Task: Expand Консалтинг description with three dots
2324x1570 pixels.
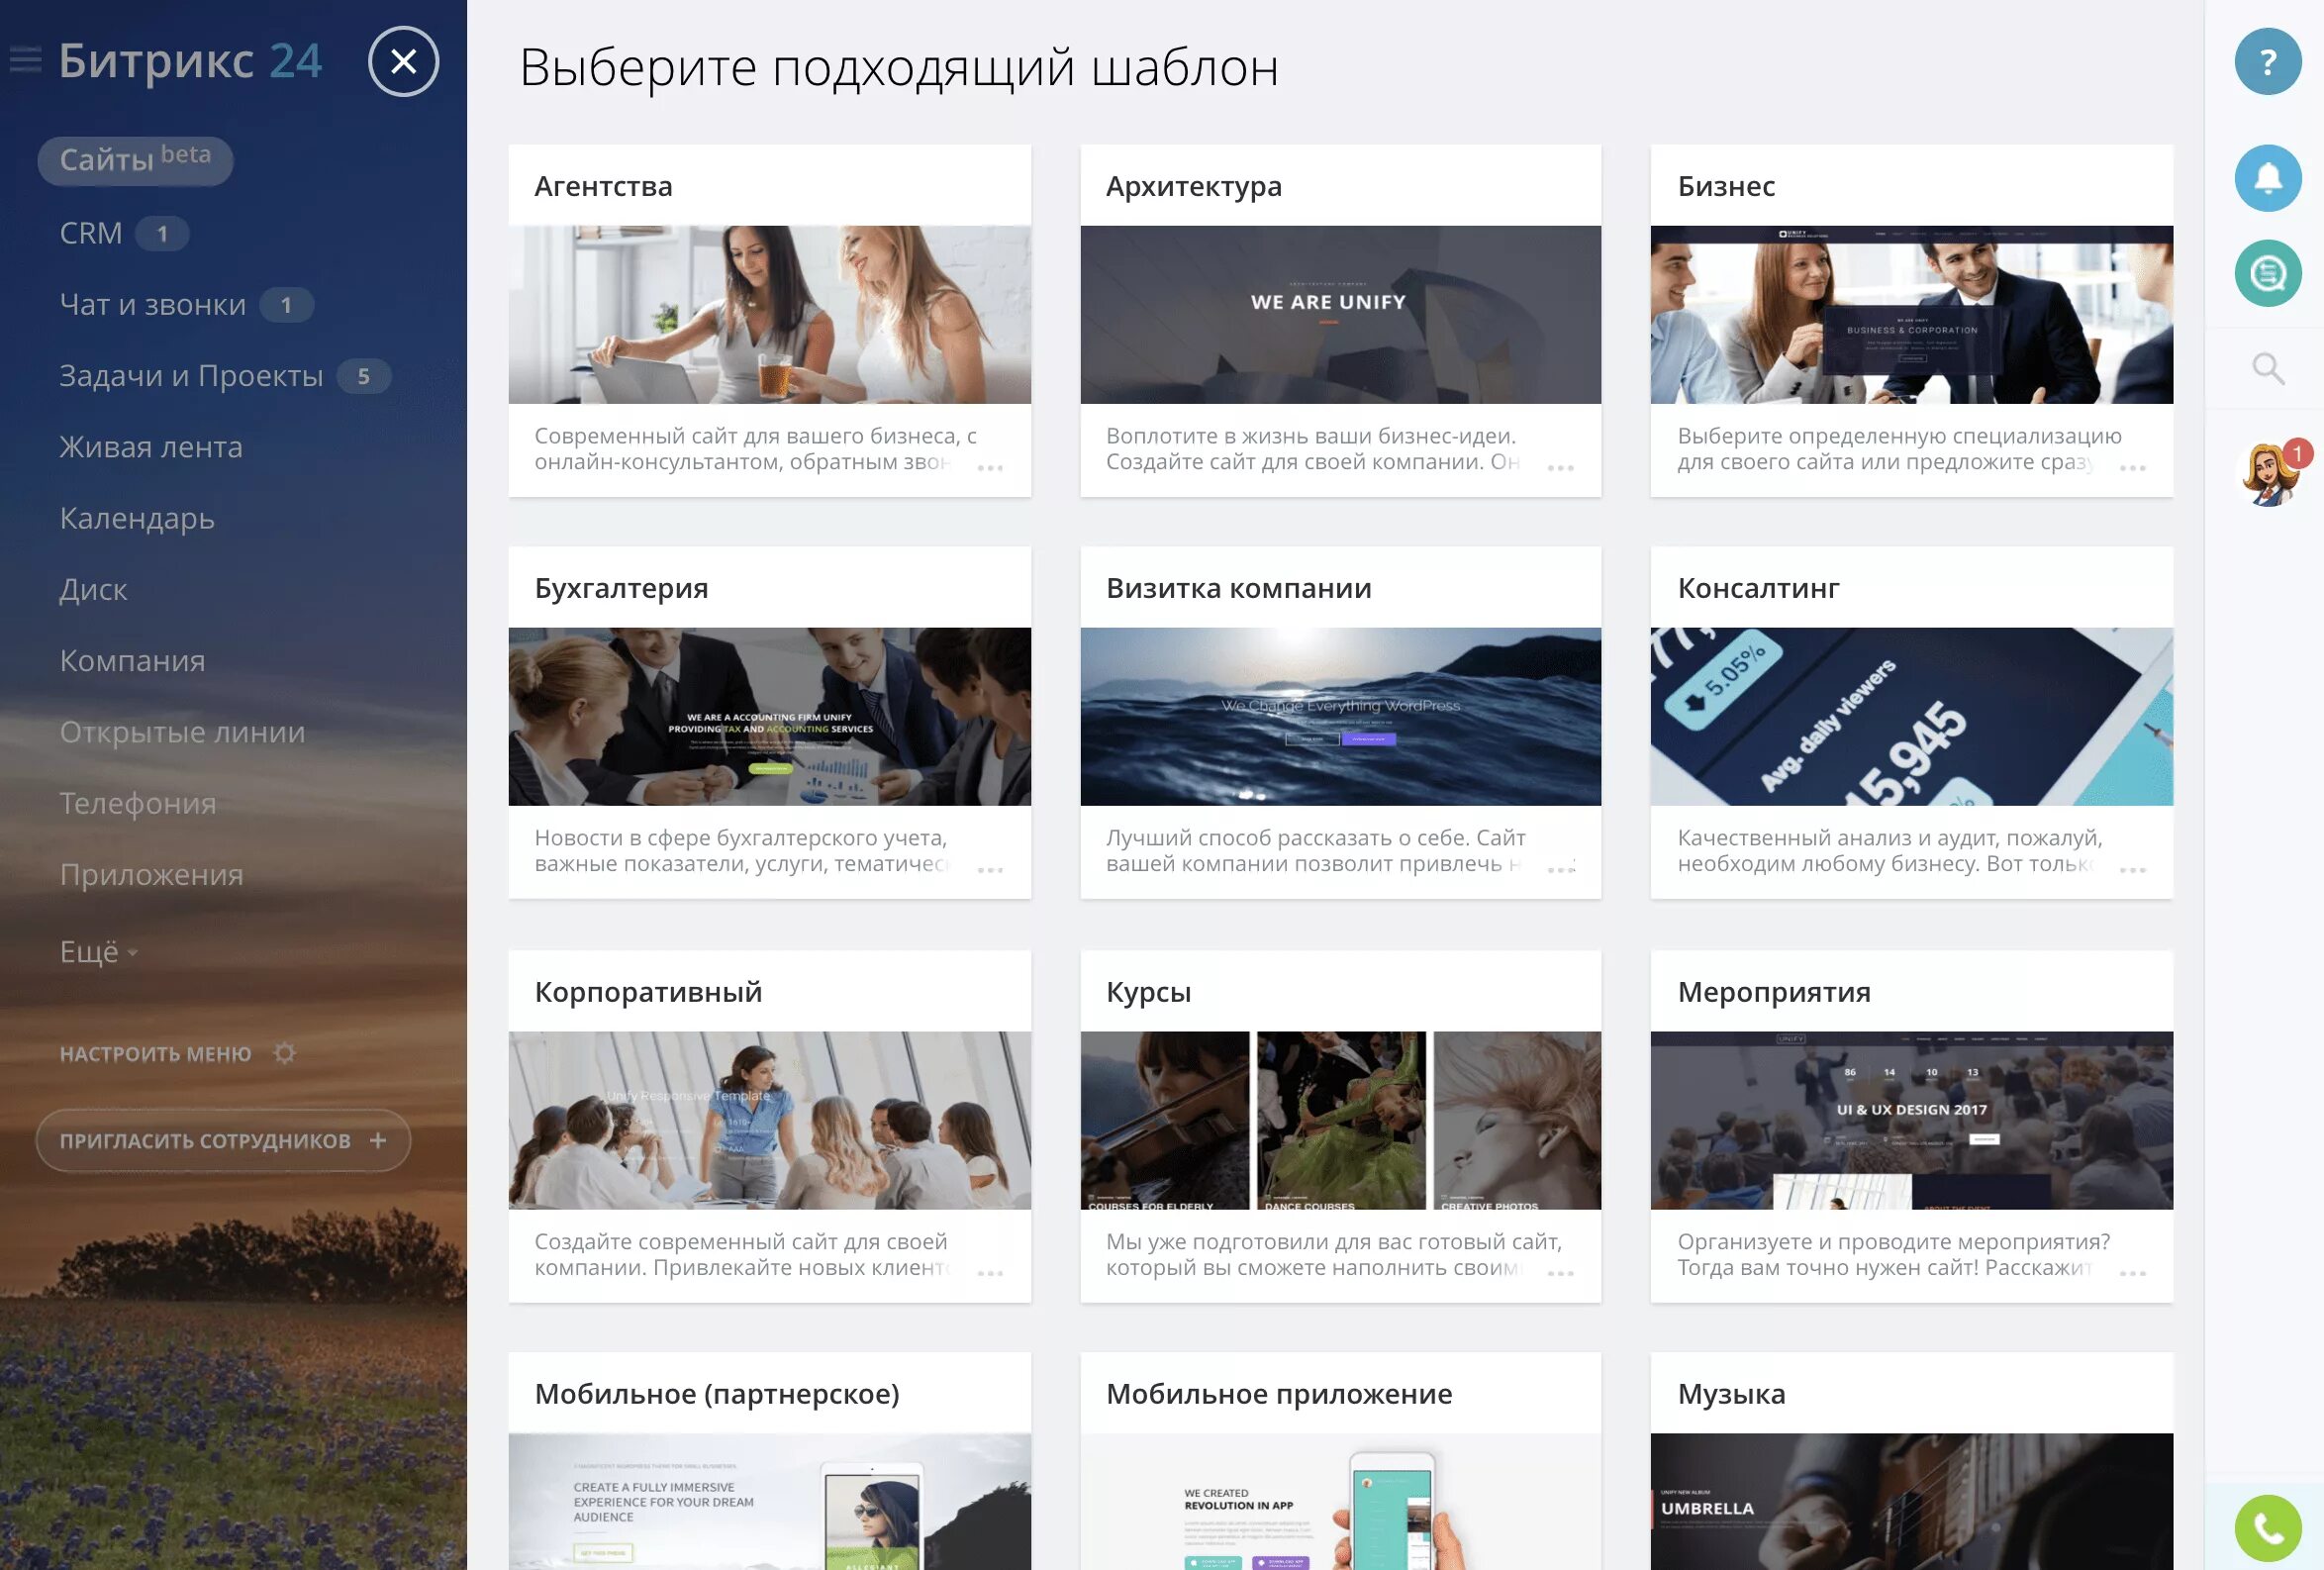Action: pyautogui.click(x=2132, y=870)
